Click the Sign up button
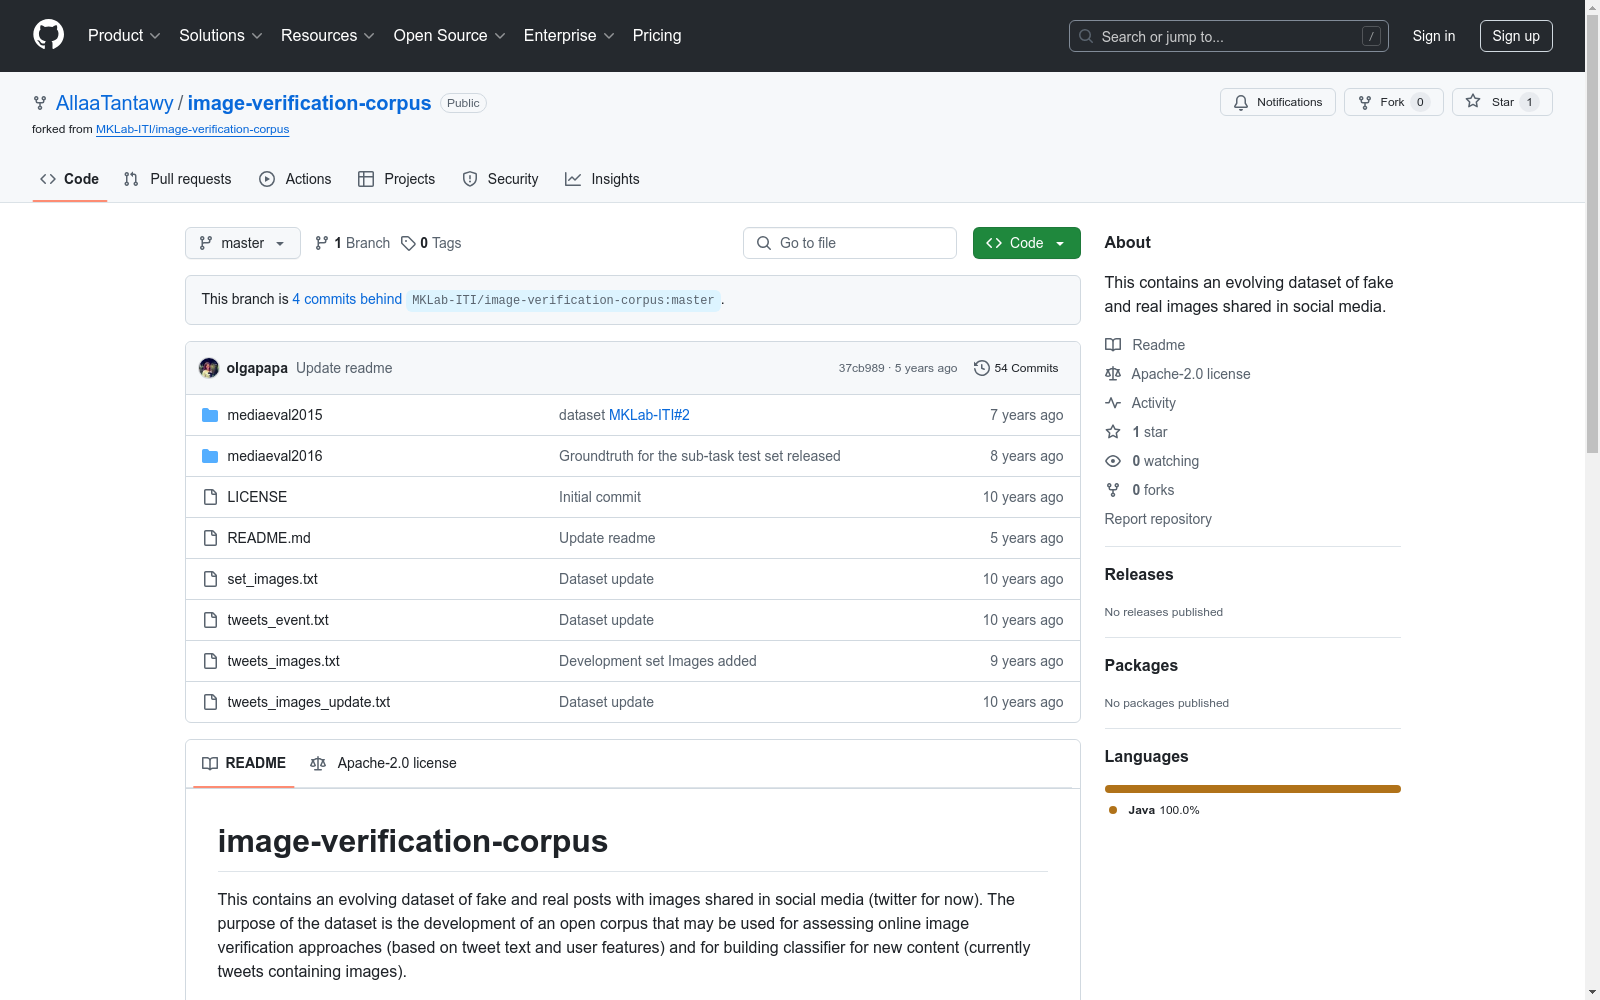 pyautogui.click(x=1516, y=36)
